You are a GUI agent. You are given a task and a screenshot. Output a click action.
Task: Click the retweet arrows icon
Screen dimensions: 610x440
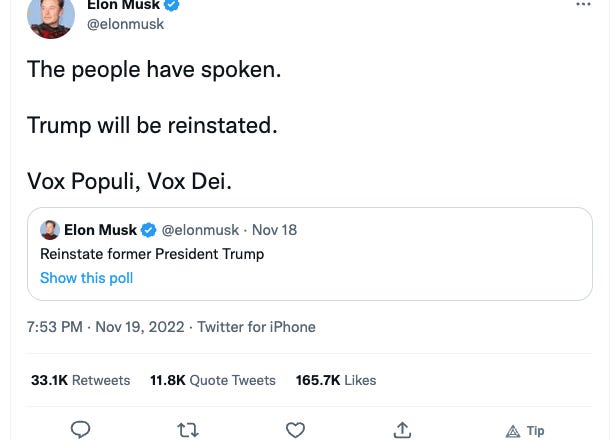click(188, 430)
